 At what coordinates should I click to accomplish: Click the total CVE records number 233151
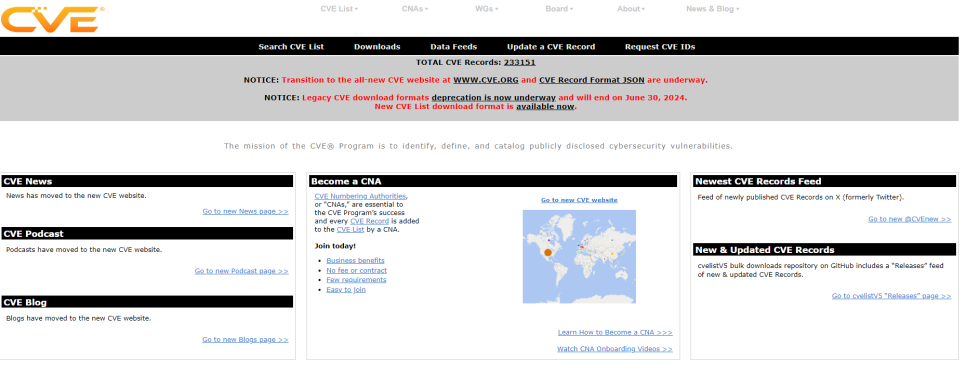[x=519, y=62]
